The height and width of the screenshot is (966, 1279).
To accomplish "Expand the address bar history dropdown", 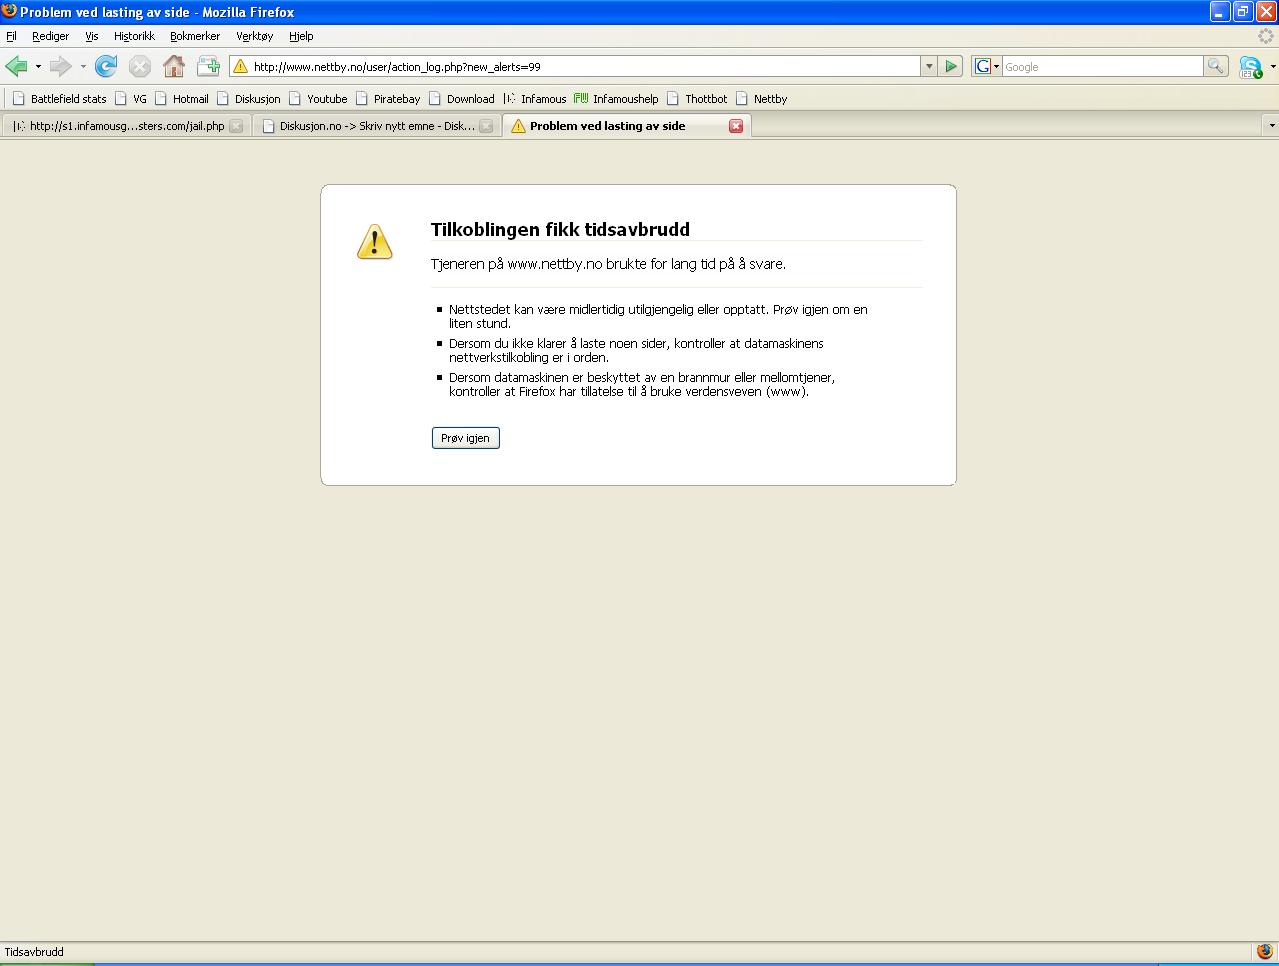I will coord(929,67).
